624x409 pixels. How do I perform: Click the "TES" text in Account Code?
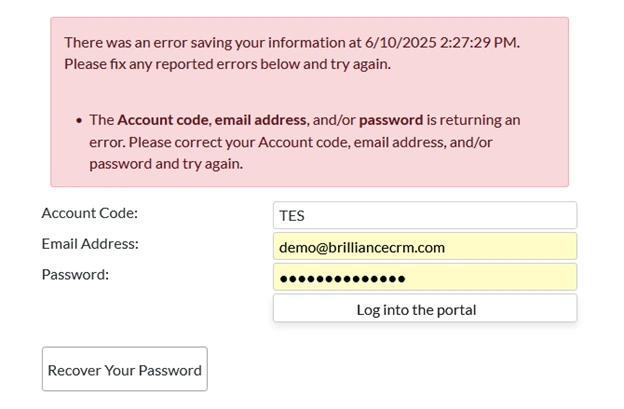(x=292, y=216)
